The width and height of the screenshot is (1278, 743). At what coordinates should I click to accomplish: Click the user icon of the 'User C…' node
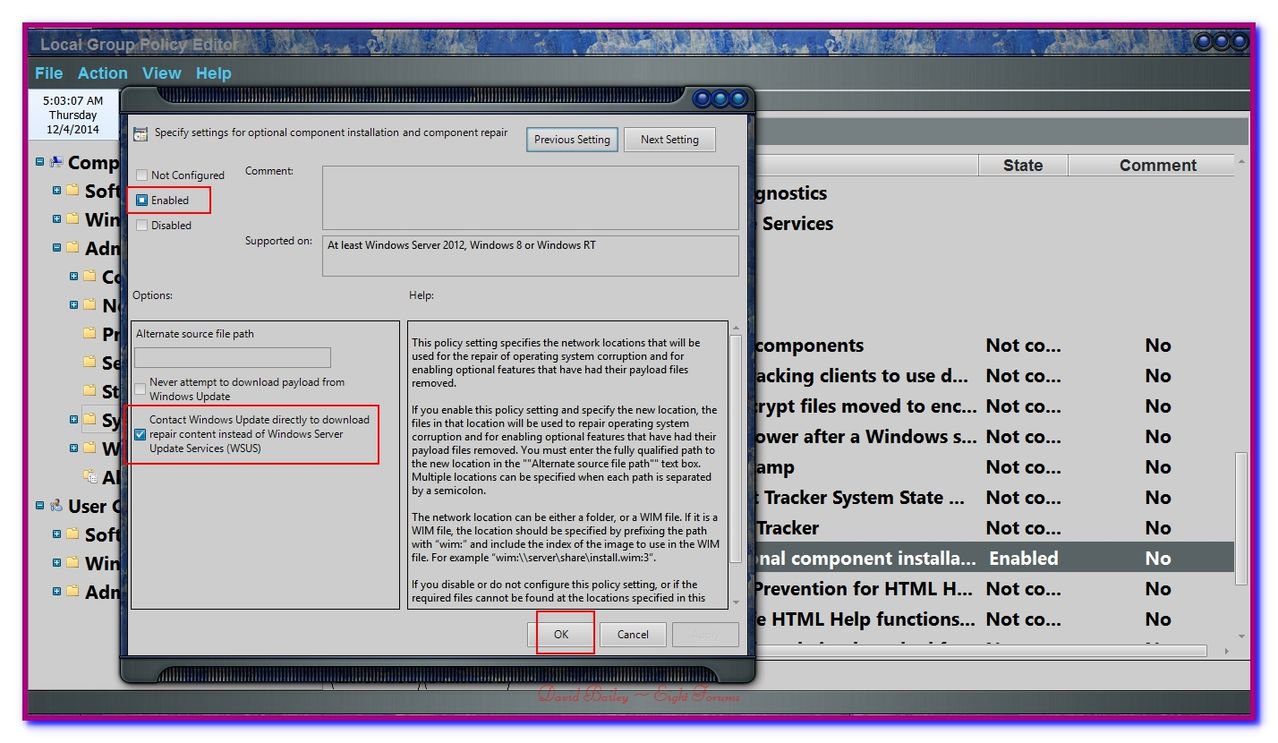pyautogui.click(x=56, y=506)
